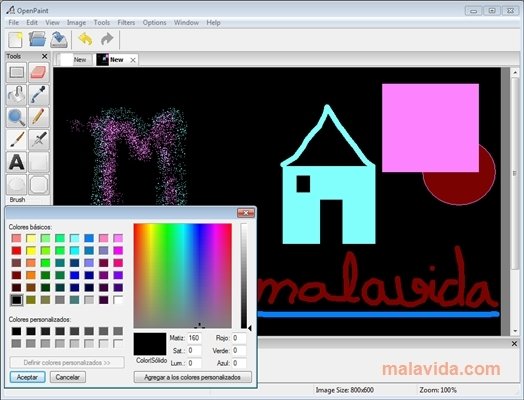
Task: Click the vertical scrollbar thumb
Action: pos(515,173)
